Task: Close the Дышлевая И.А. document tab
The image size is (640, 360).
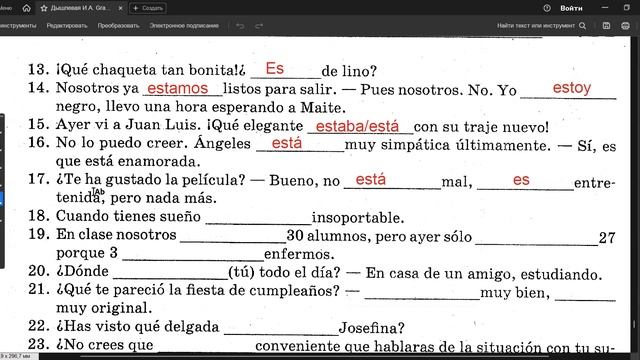Action: [120, 8]
